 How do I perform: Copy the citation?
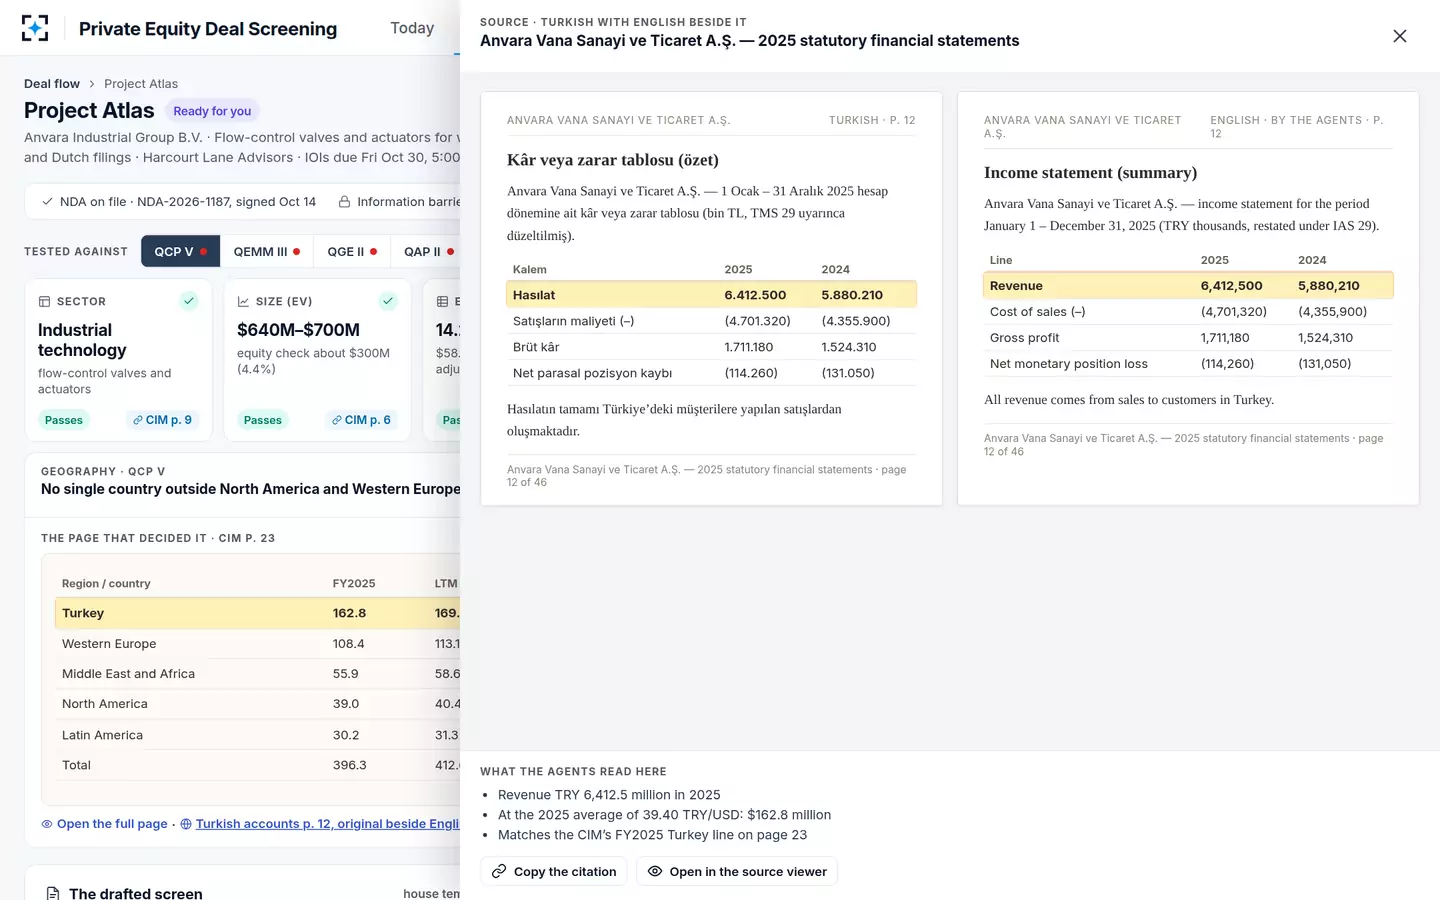[554, 872]
